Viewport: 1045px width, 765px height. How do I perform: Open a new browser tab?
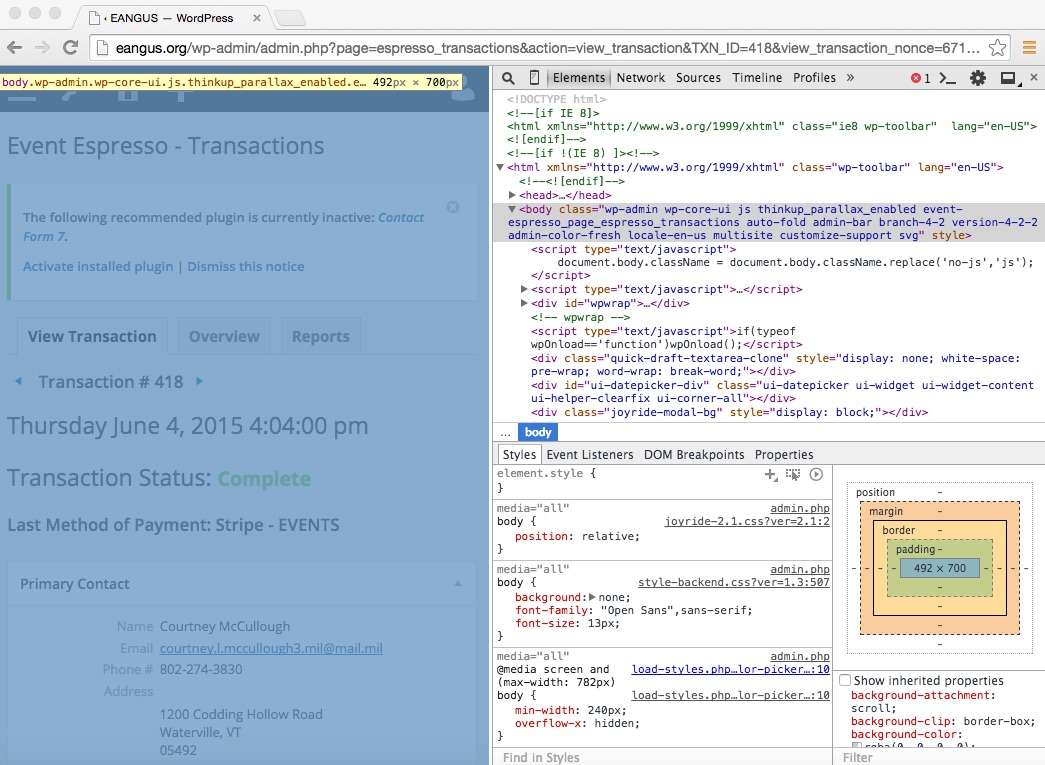pos(290,18)
